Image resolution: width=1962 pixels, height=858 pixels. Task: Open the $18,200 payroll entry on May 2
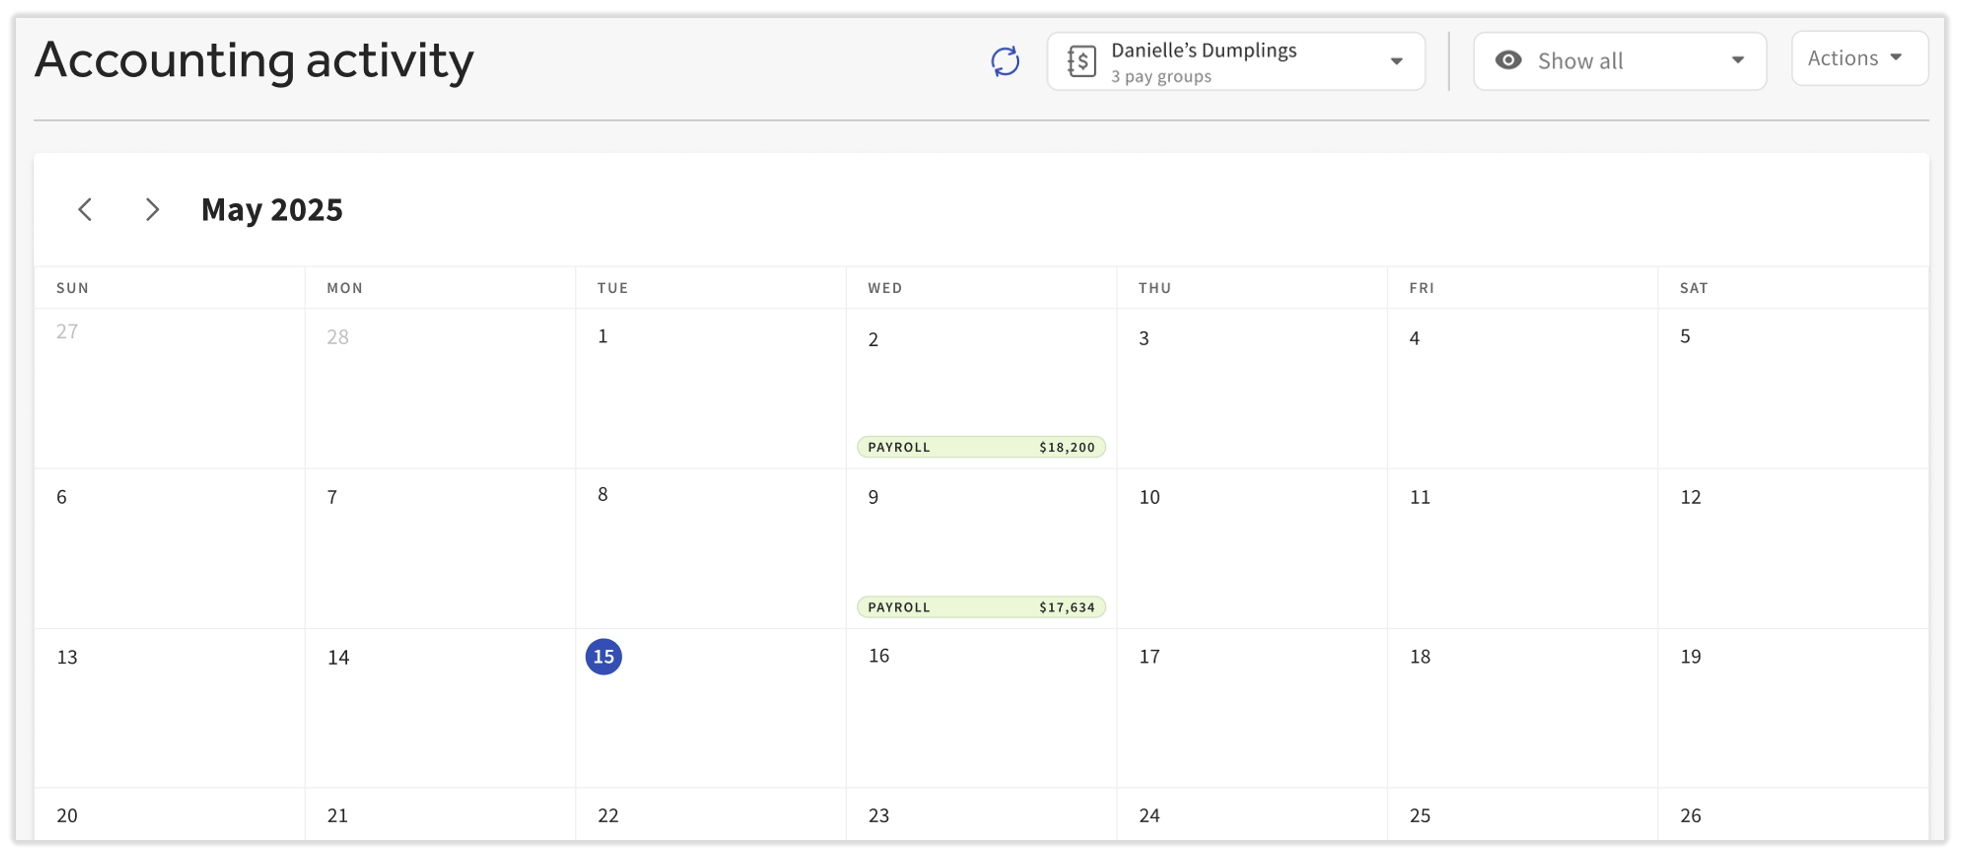tap(981, 447)
